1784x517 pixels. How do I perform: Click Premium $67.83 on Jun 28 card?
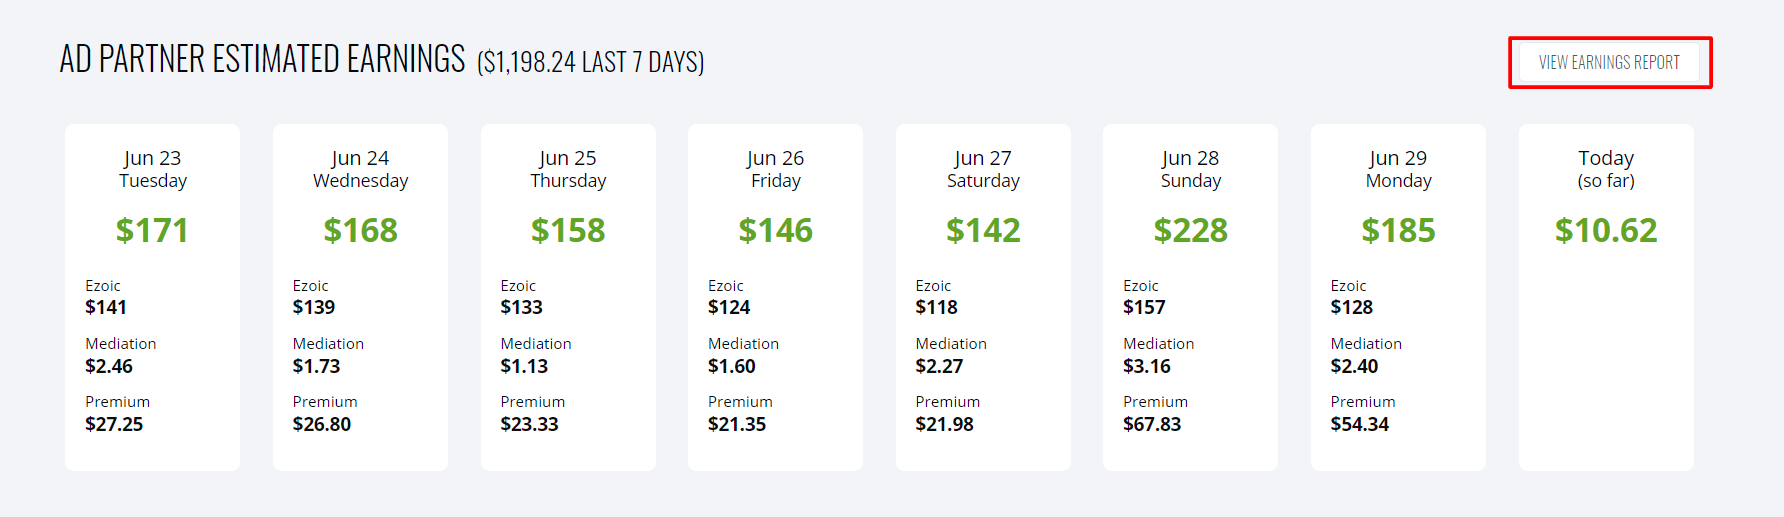(1152, 424)
